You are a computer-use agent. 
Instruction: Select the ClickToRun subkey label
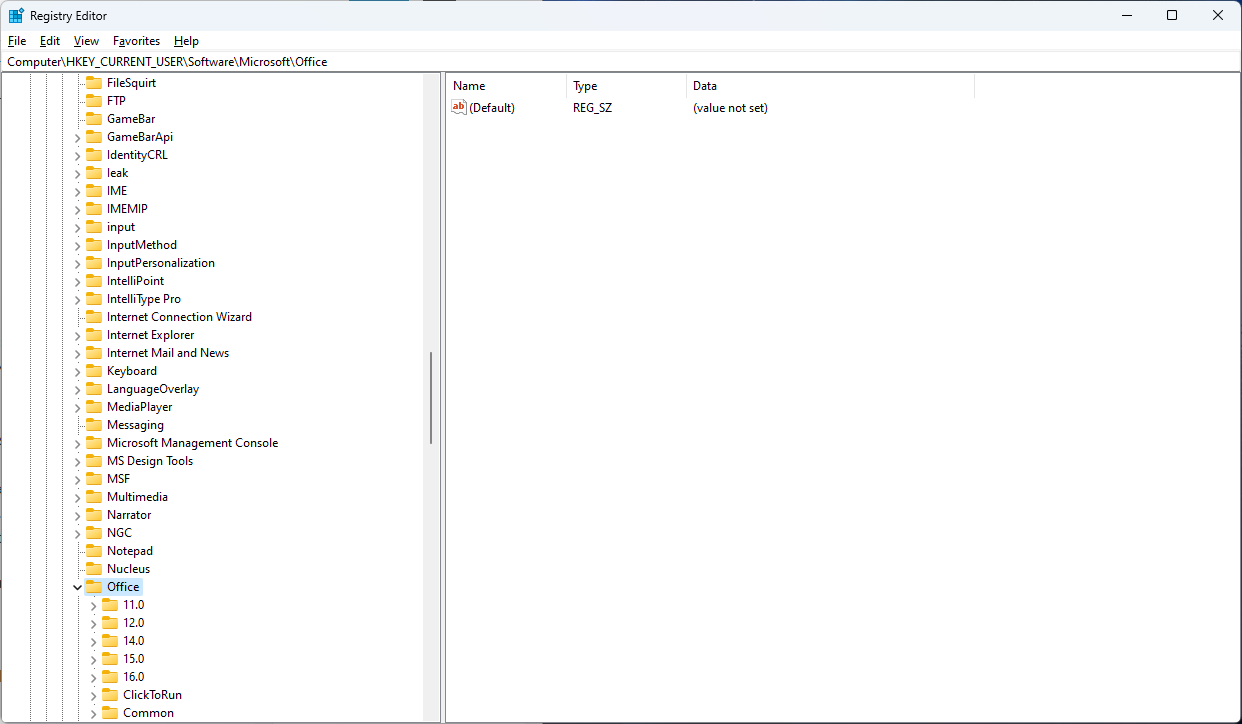pos(152,695)
